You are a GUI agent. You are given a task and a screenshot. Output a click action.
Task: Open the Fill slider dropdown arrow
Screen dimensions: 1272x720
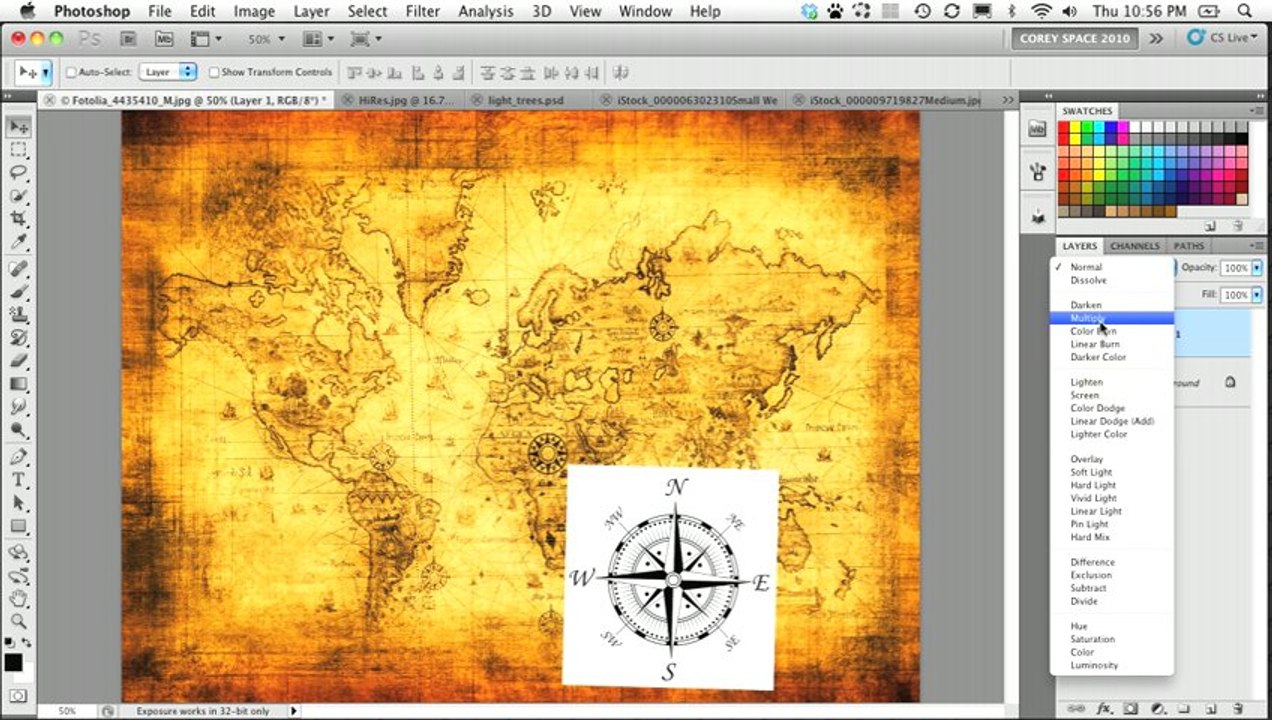1257,295
